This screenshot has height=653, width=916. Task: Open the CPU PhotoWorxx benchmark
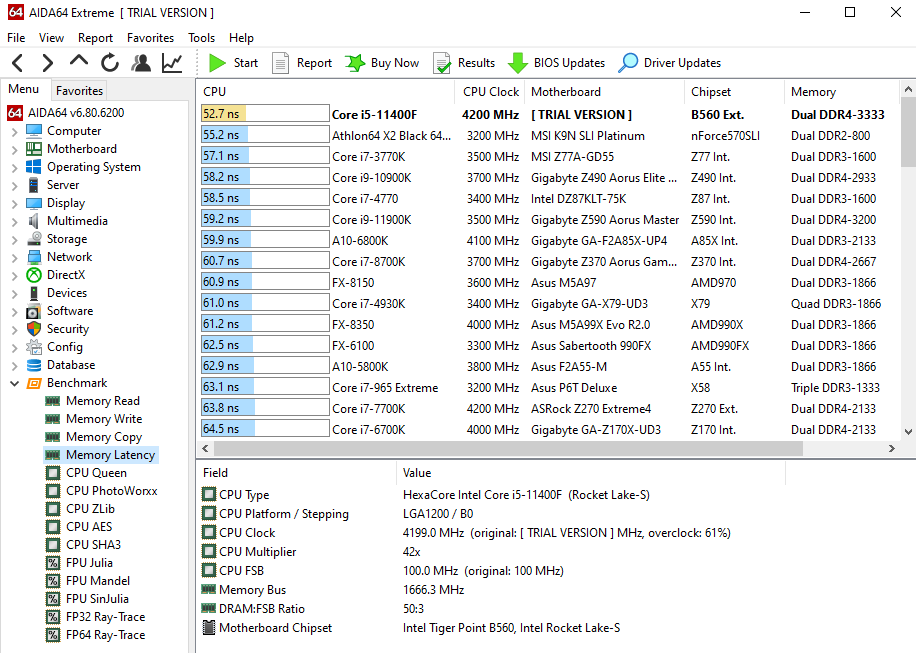point(112,491)
